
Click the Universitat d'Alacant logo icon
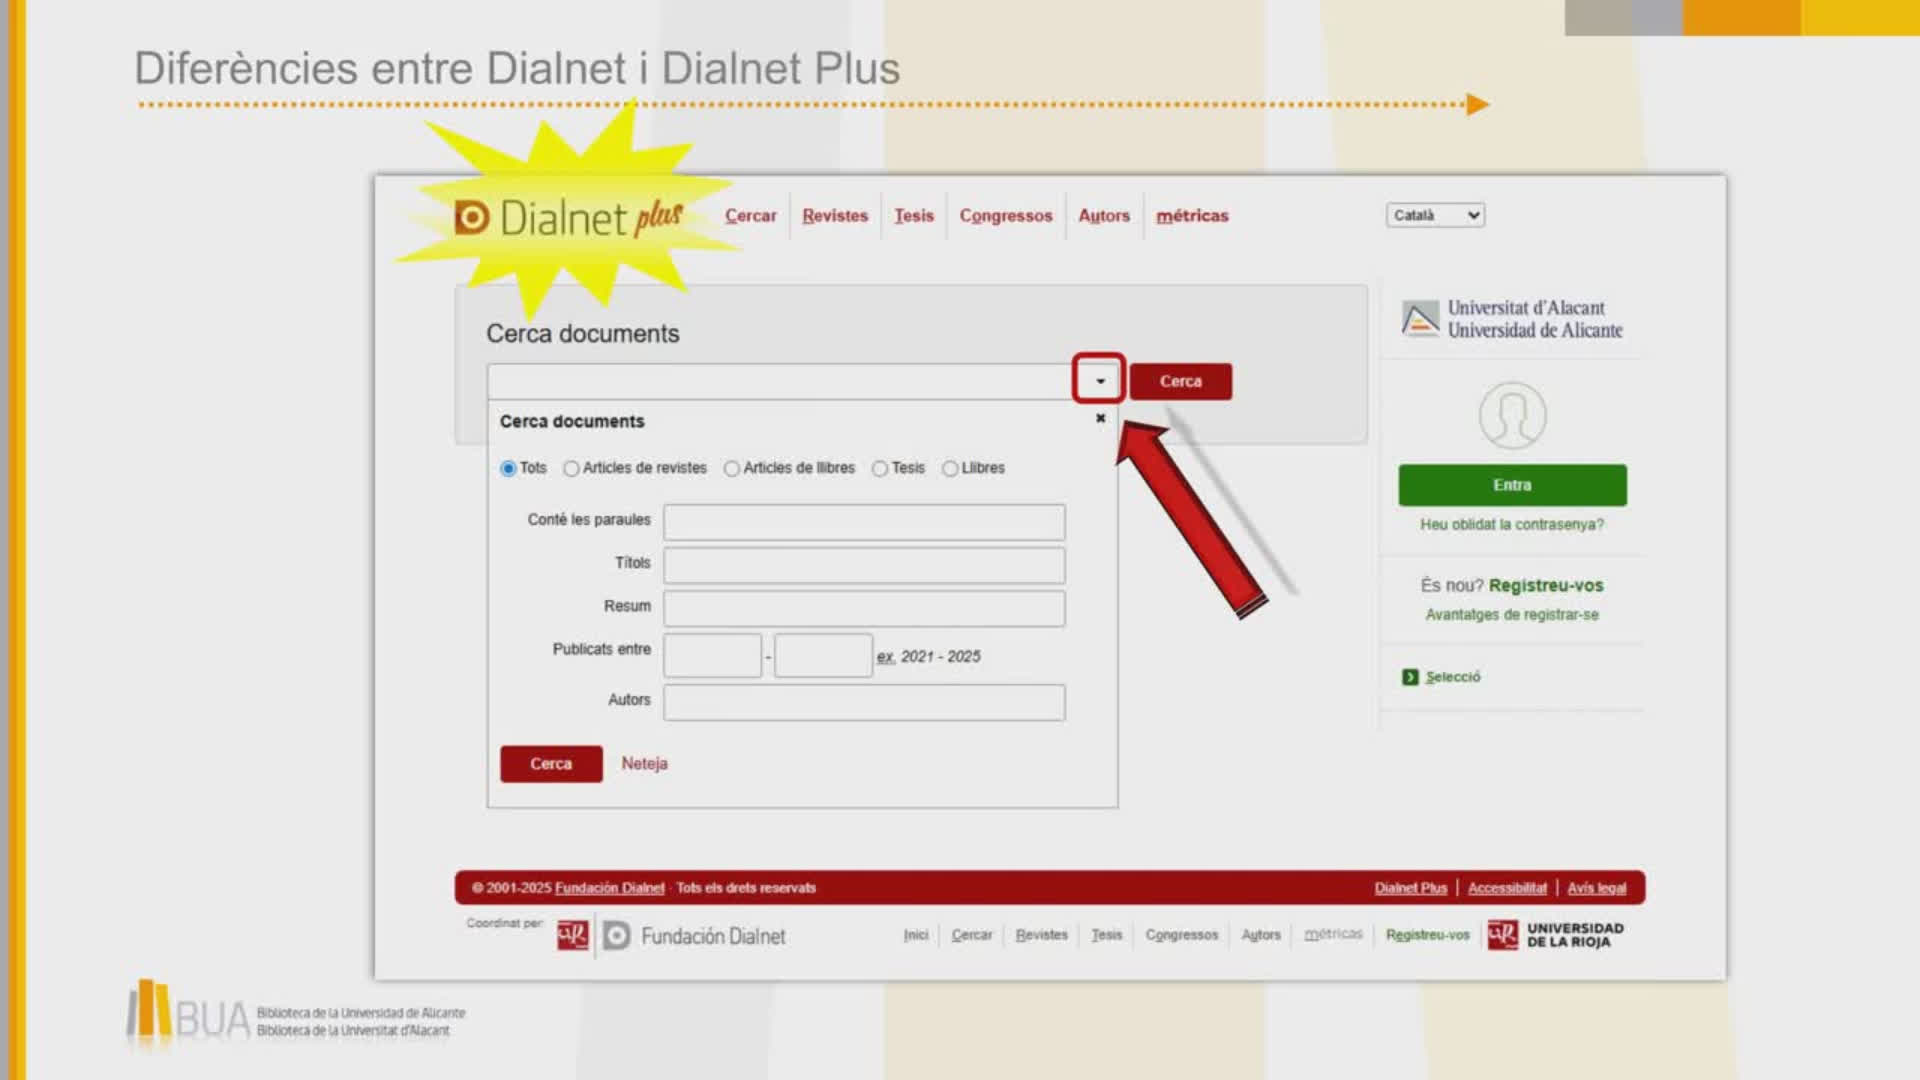[1420, 319]
